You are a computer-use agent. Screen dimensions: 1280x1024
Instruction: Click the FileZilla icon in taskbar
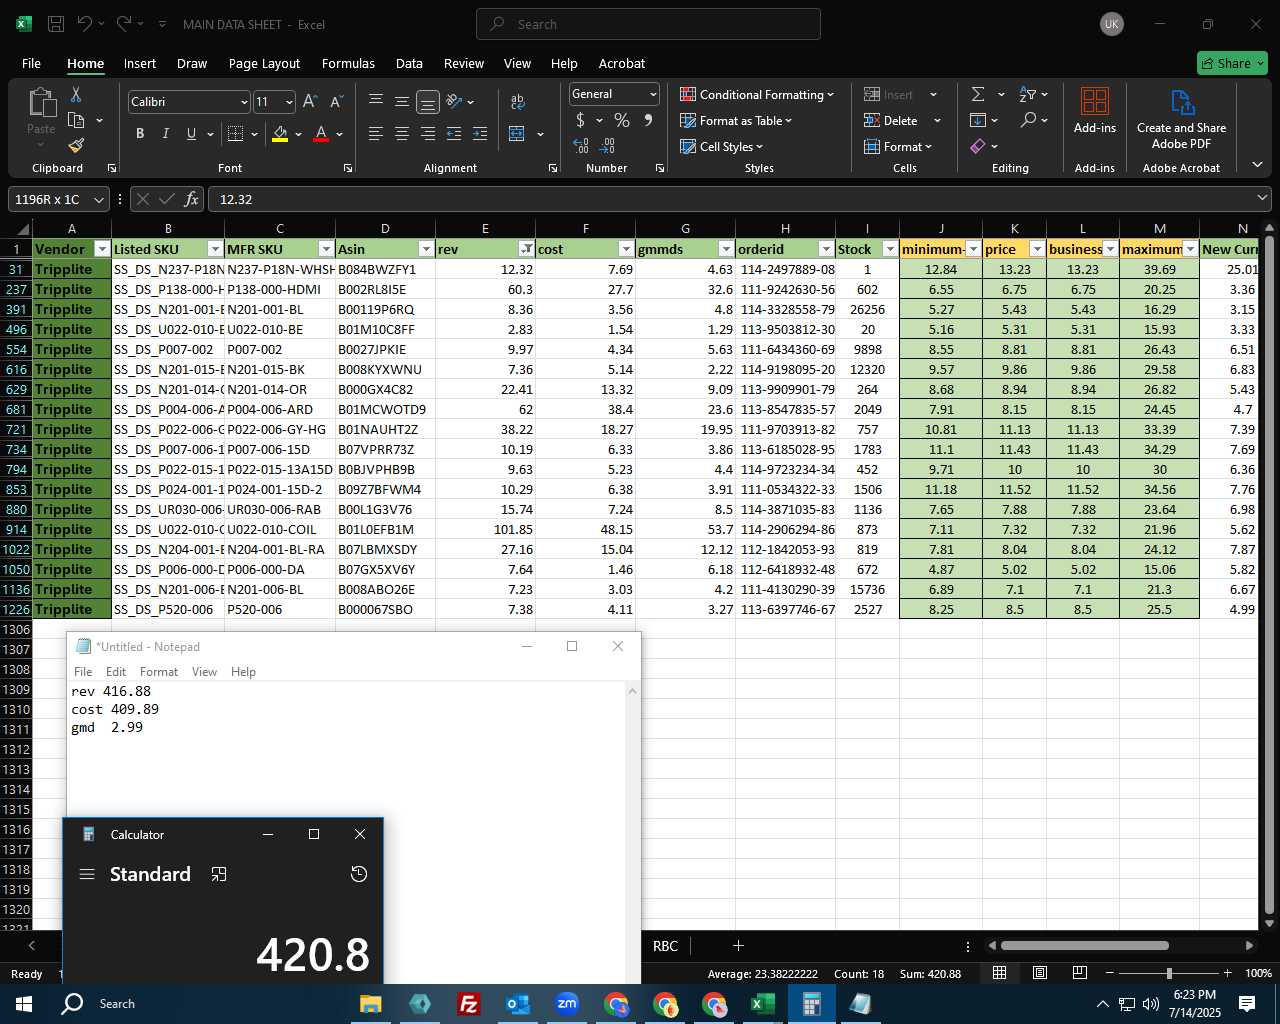pos(468,1003)
